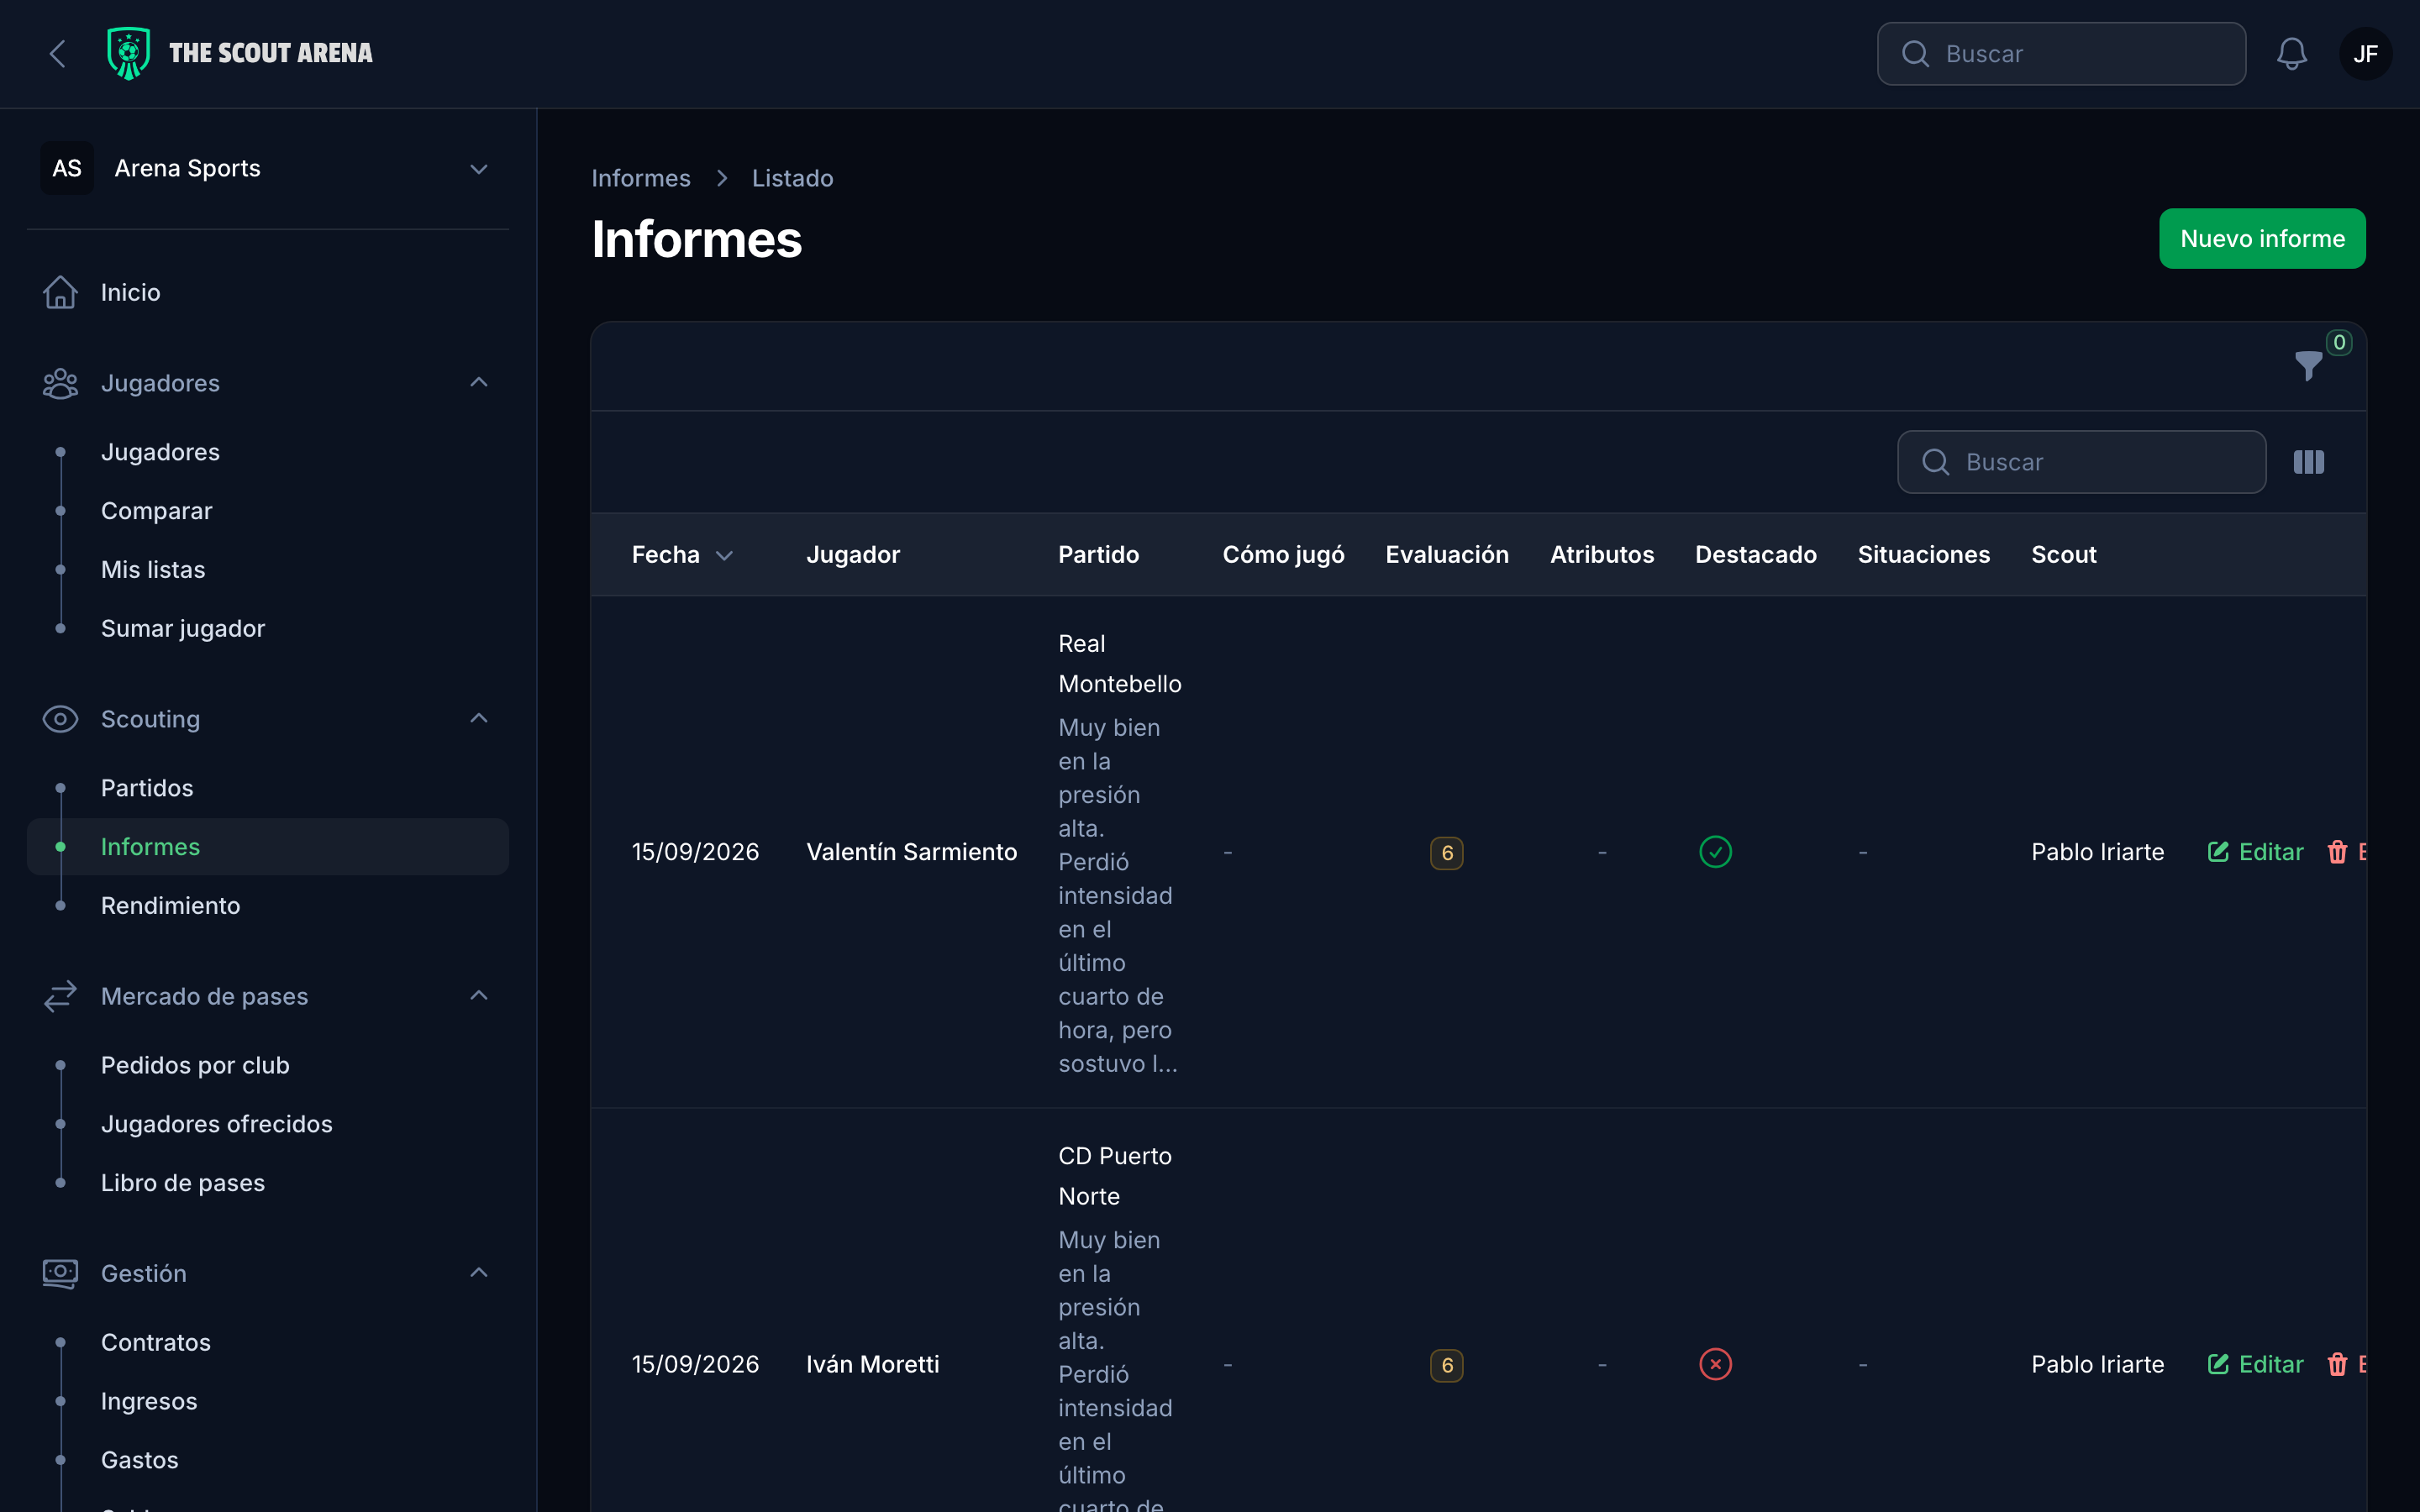2420x1512 pixels.
Task: Open the notifications bell
Action: pos(2291,54)
